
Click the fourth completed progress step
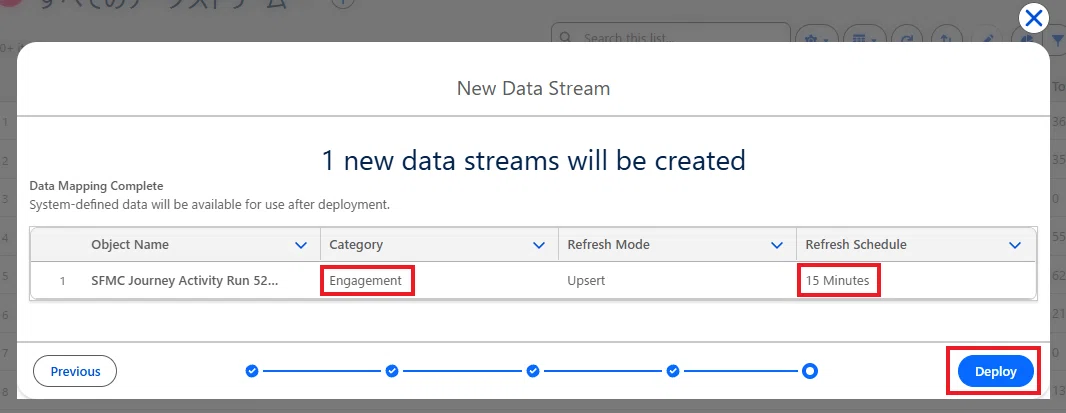tap(673, 371)
